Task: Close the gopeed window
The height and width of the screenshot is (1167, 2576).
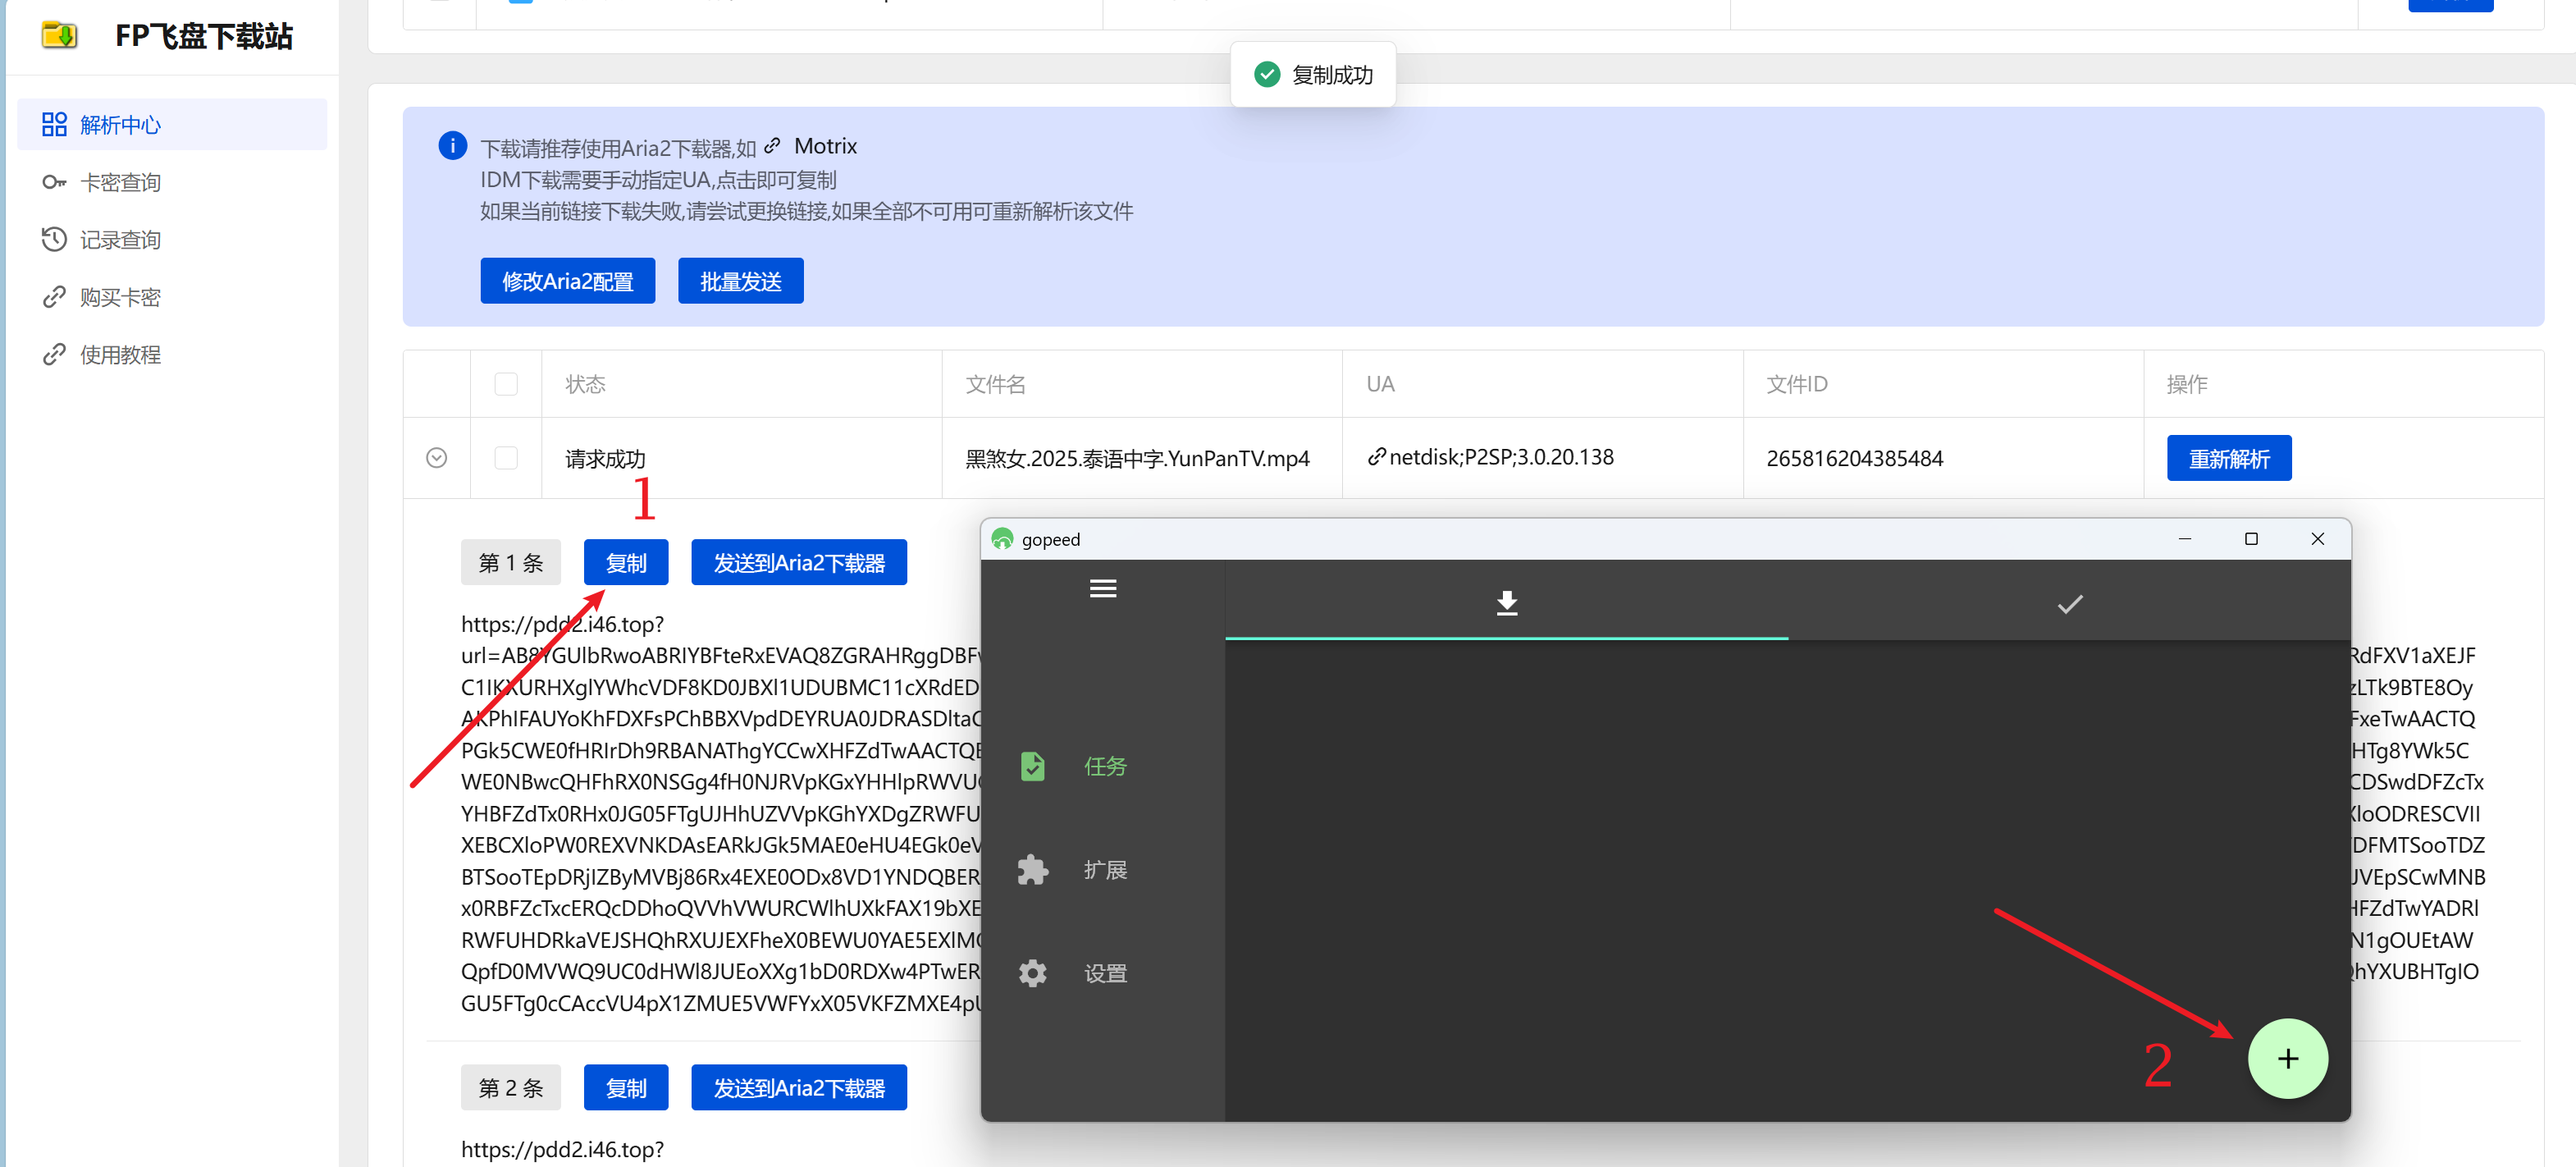Action: pyautogui.click(x=2317, y=539)
